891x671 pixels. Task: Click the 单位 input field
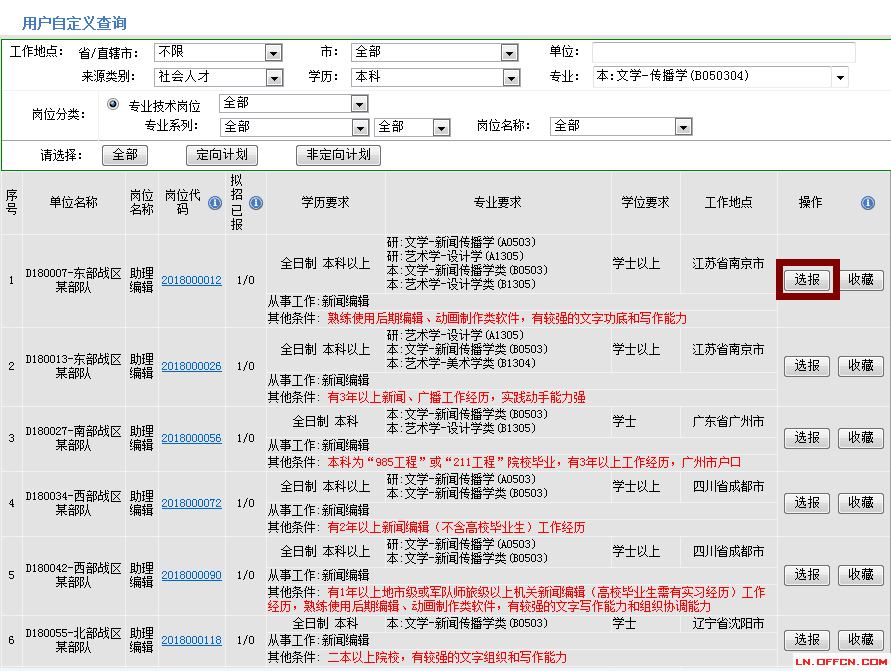pyautogui.click(x=723, y=52)
